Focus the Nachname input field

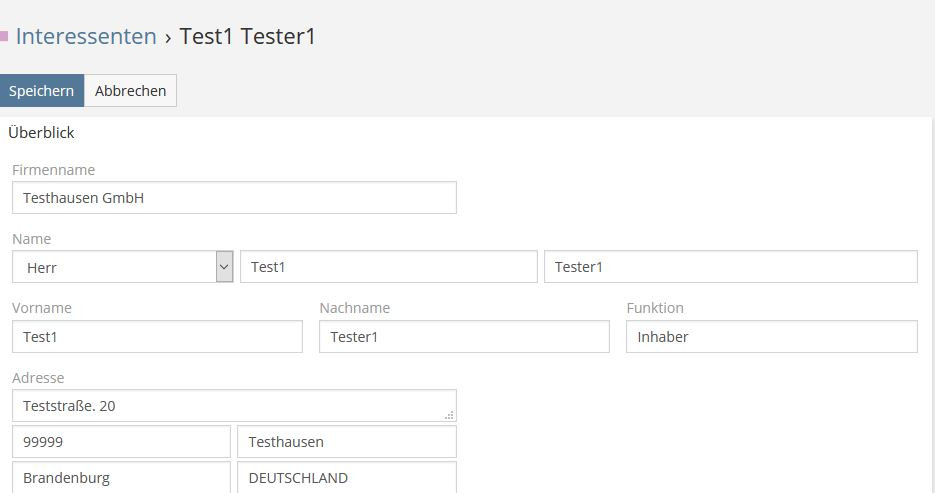click(464, 337)
